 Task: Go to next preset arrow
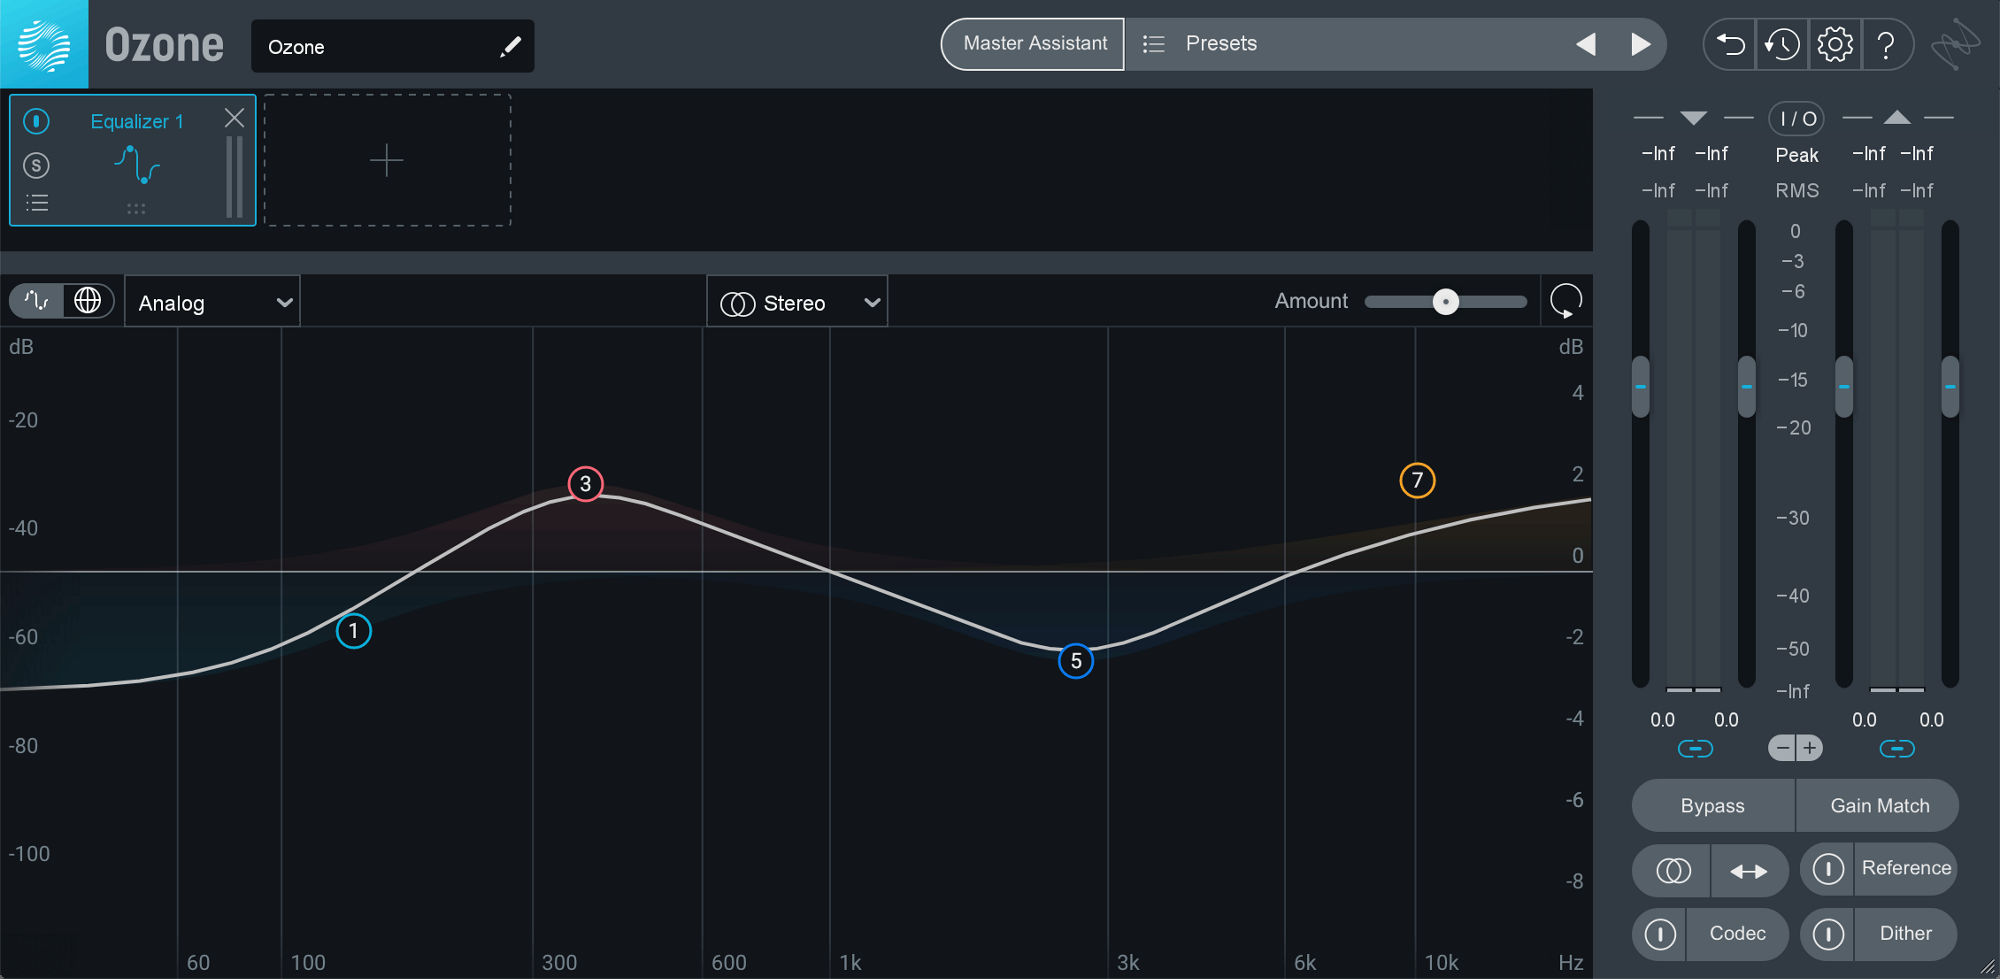pyautogui.click(x=1641, y=44)
